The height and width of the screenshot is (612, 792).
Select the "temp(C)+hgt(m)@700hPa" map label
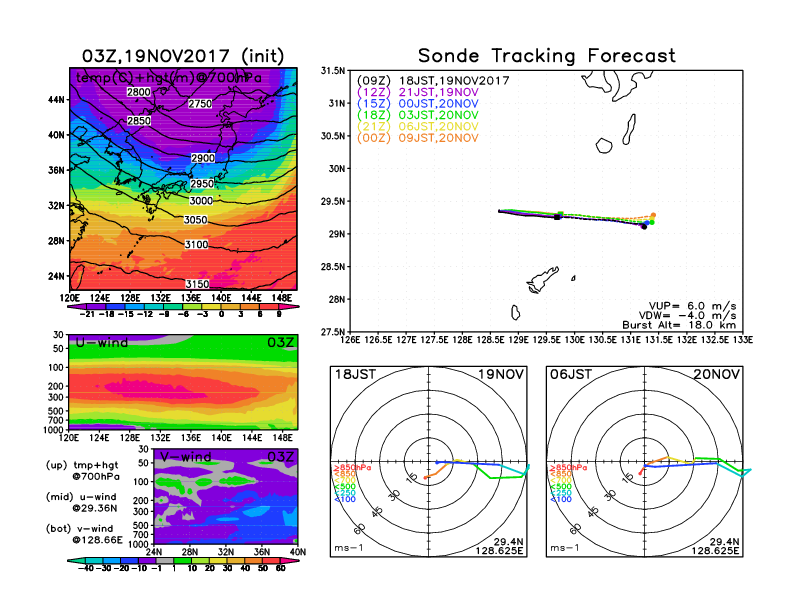click(169, 78)
